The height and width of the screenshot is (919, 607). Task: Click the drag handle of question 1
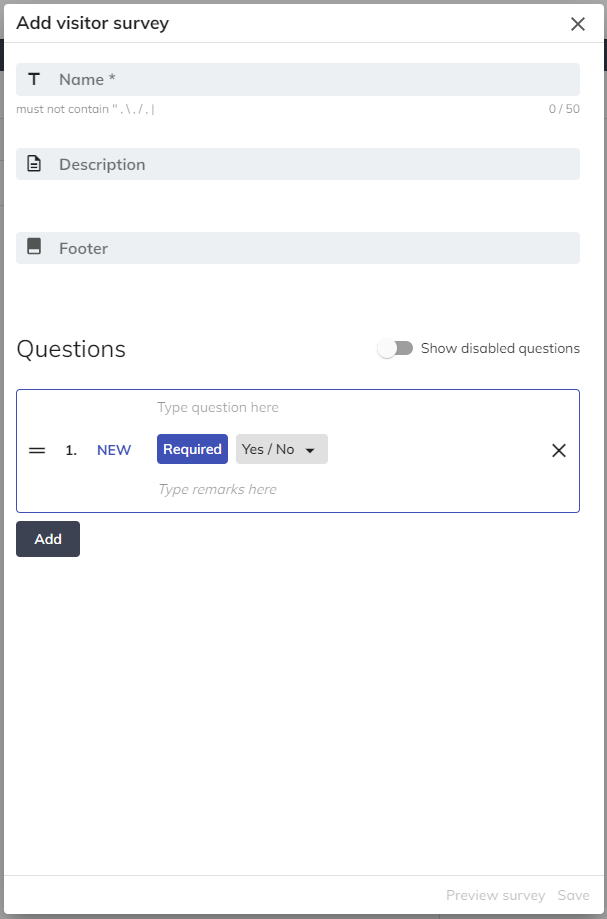[37, 450]
